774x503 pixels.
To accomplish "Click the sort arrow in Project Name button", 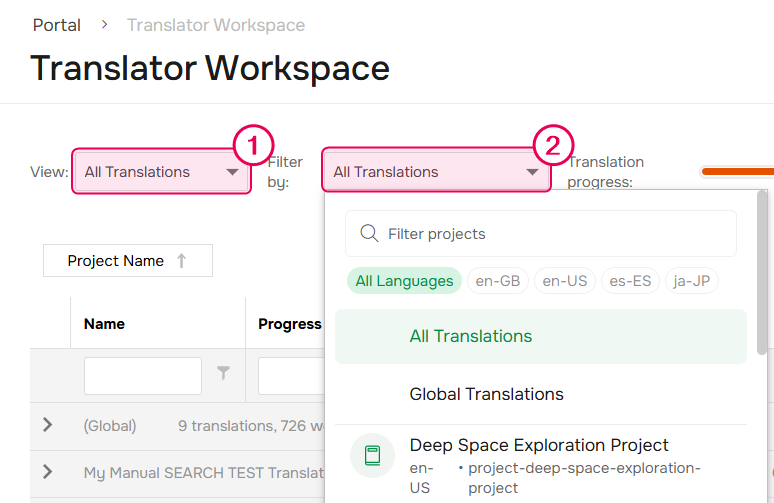I will (181, 260).
